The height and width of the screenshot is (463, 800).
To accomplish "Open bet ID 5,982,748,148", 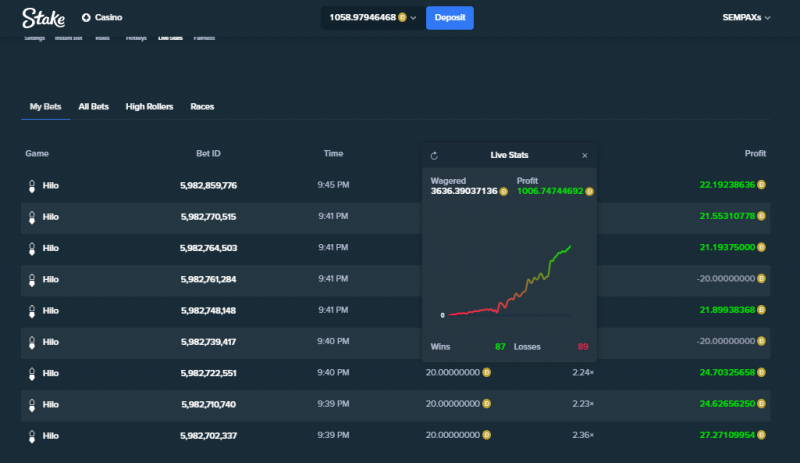I will [x=208, y=310].
